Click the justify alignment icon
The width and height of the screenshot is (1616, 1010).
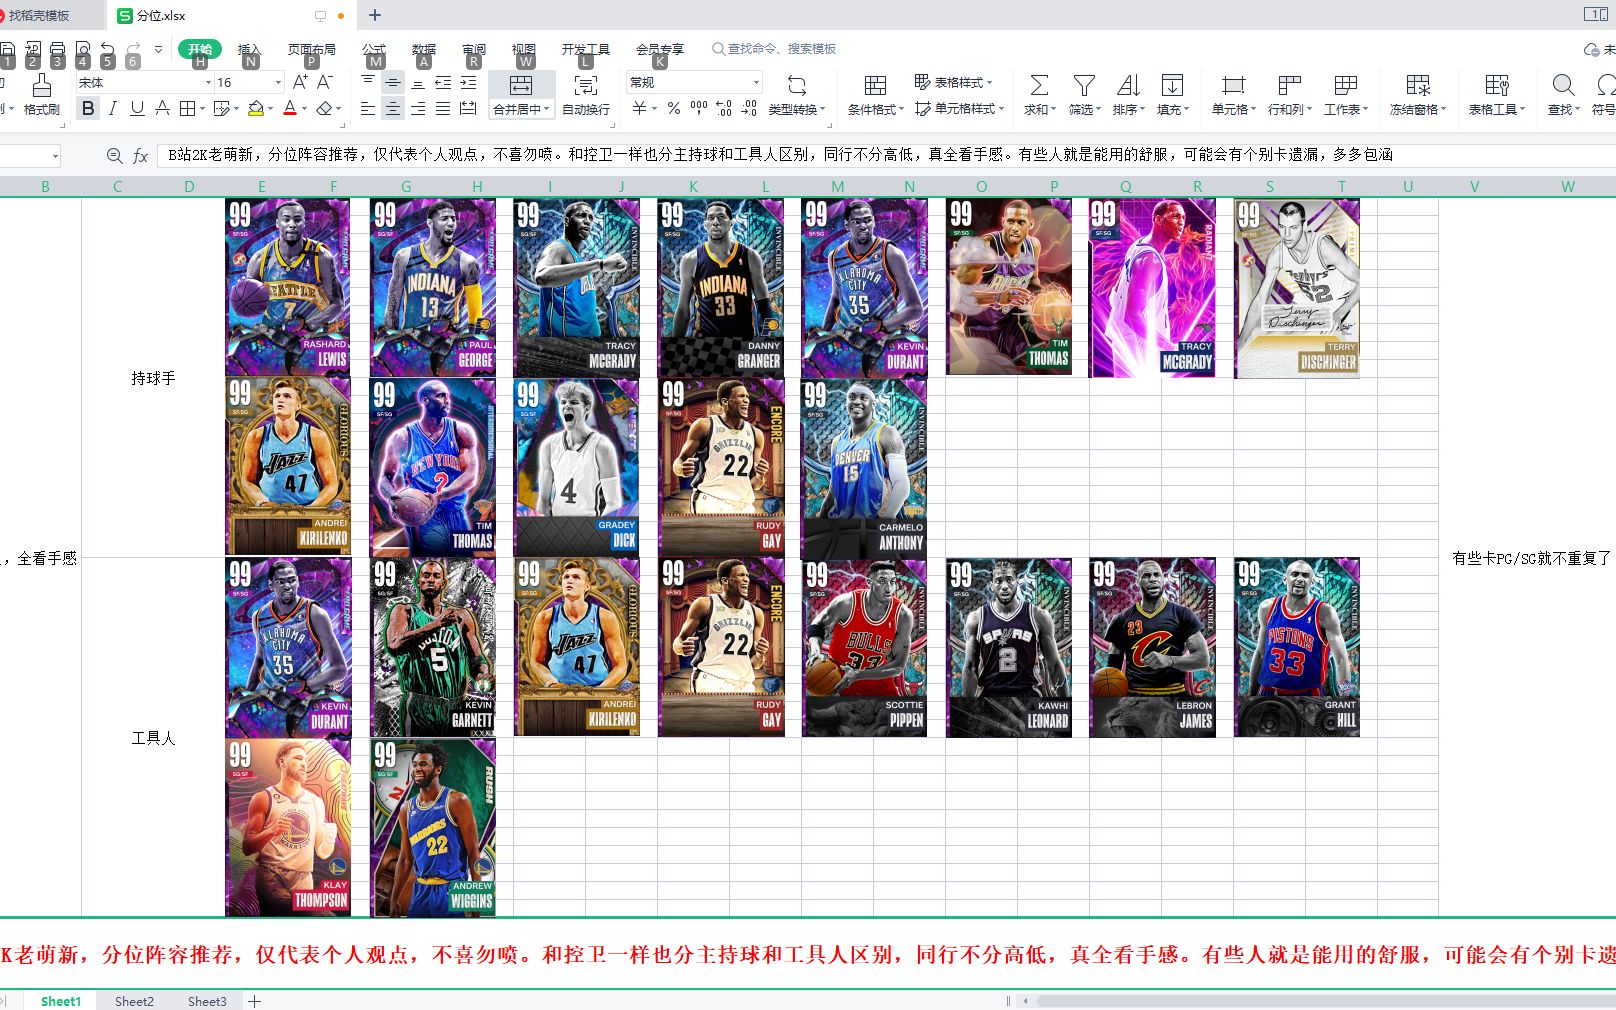443,108
